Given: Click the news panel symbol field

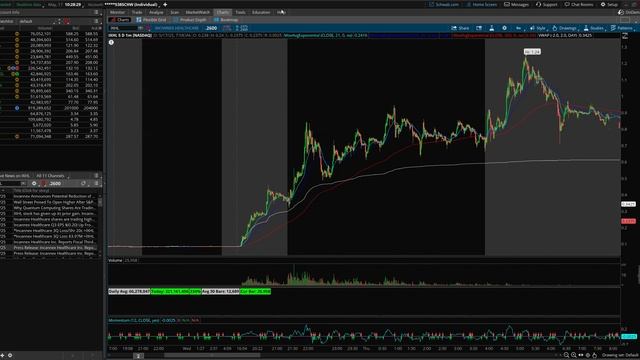Looking at the screenshot, I should tap(10, 184).
